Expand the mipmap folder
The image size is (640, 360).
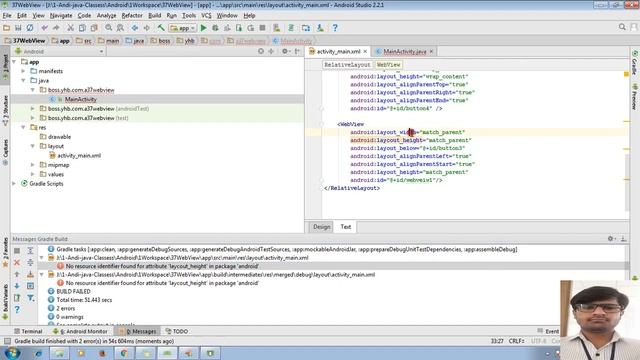point(33,165)
